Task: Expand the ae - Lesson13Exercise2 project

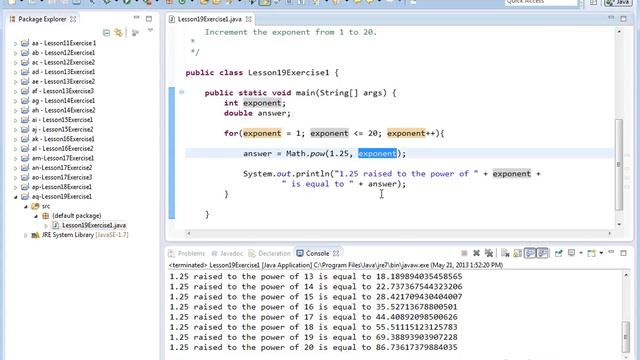Action: [16, 82]
